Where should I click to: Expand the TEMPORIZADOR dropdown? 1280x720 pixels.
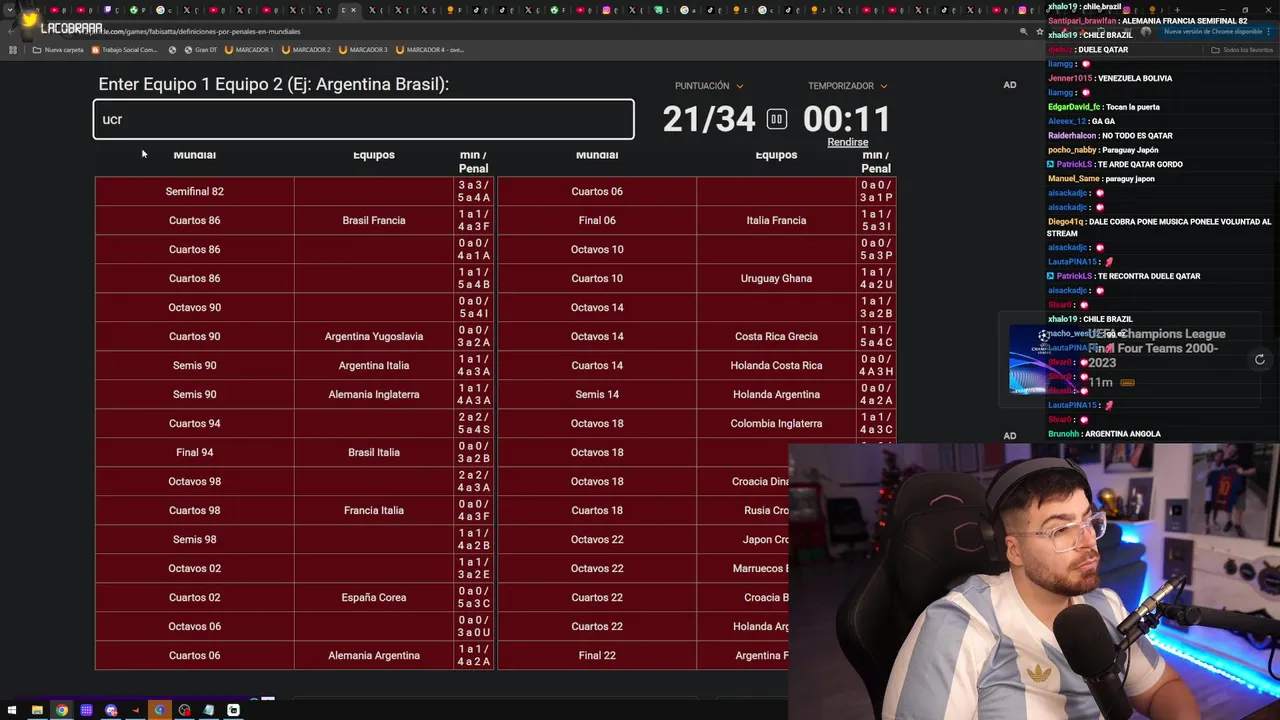[x=848, y=86]
